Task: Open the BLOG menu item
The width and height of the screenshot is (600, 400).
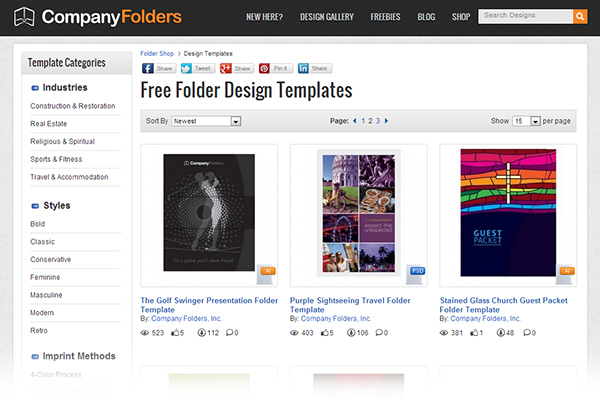Action: (x=426, y=17)
